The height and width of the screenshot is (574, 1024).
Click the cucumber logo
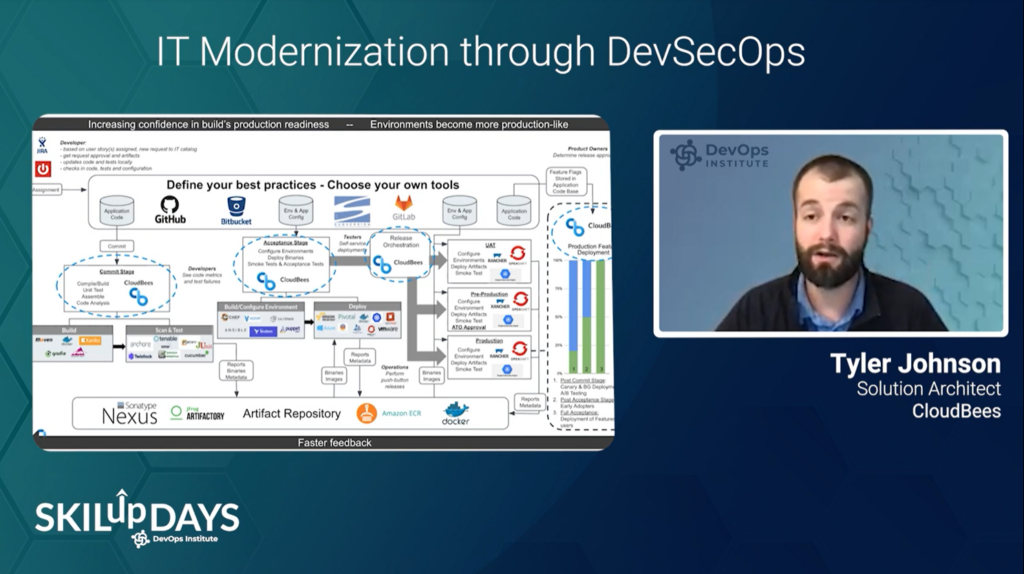tap(195, 355)
